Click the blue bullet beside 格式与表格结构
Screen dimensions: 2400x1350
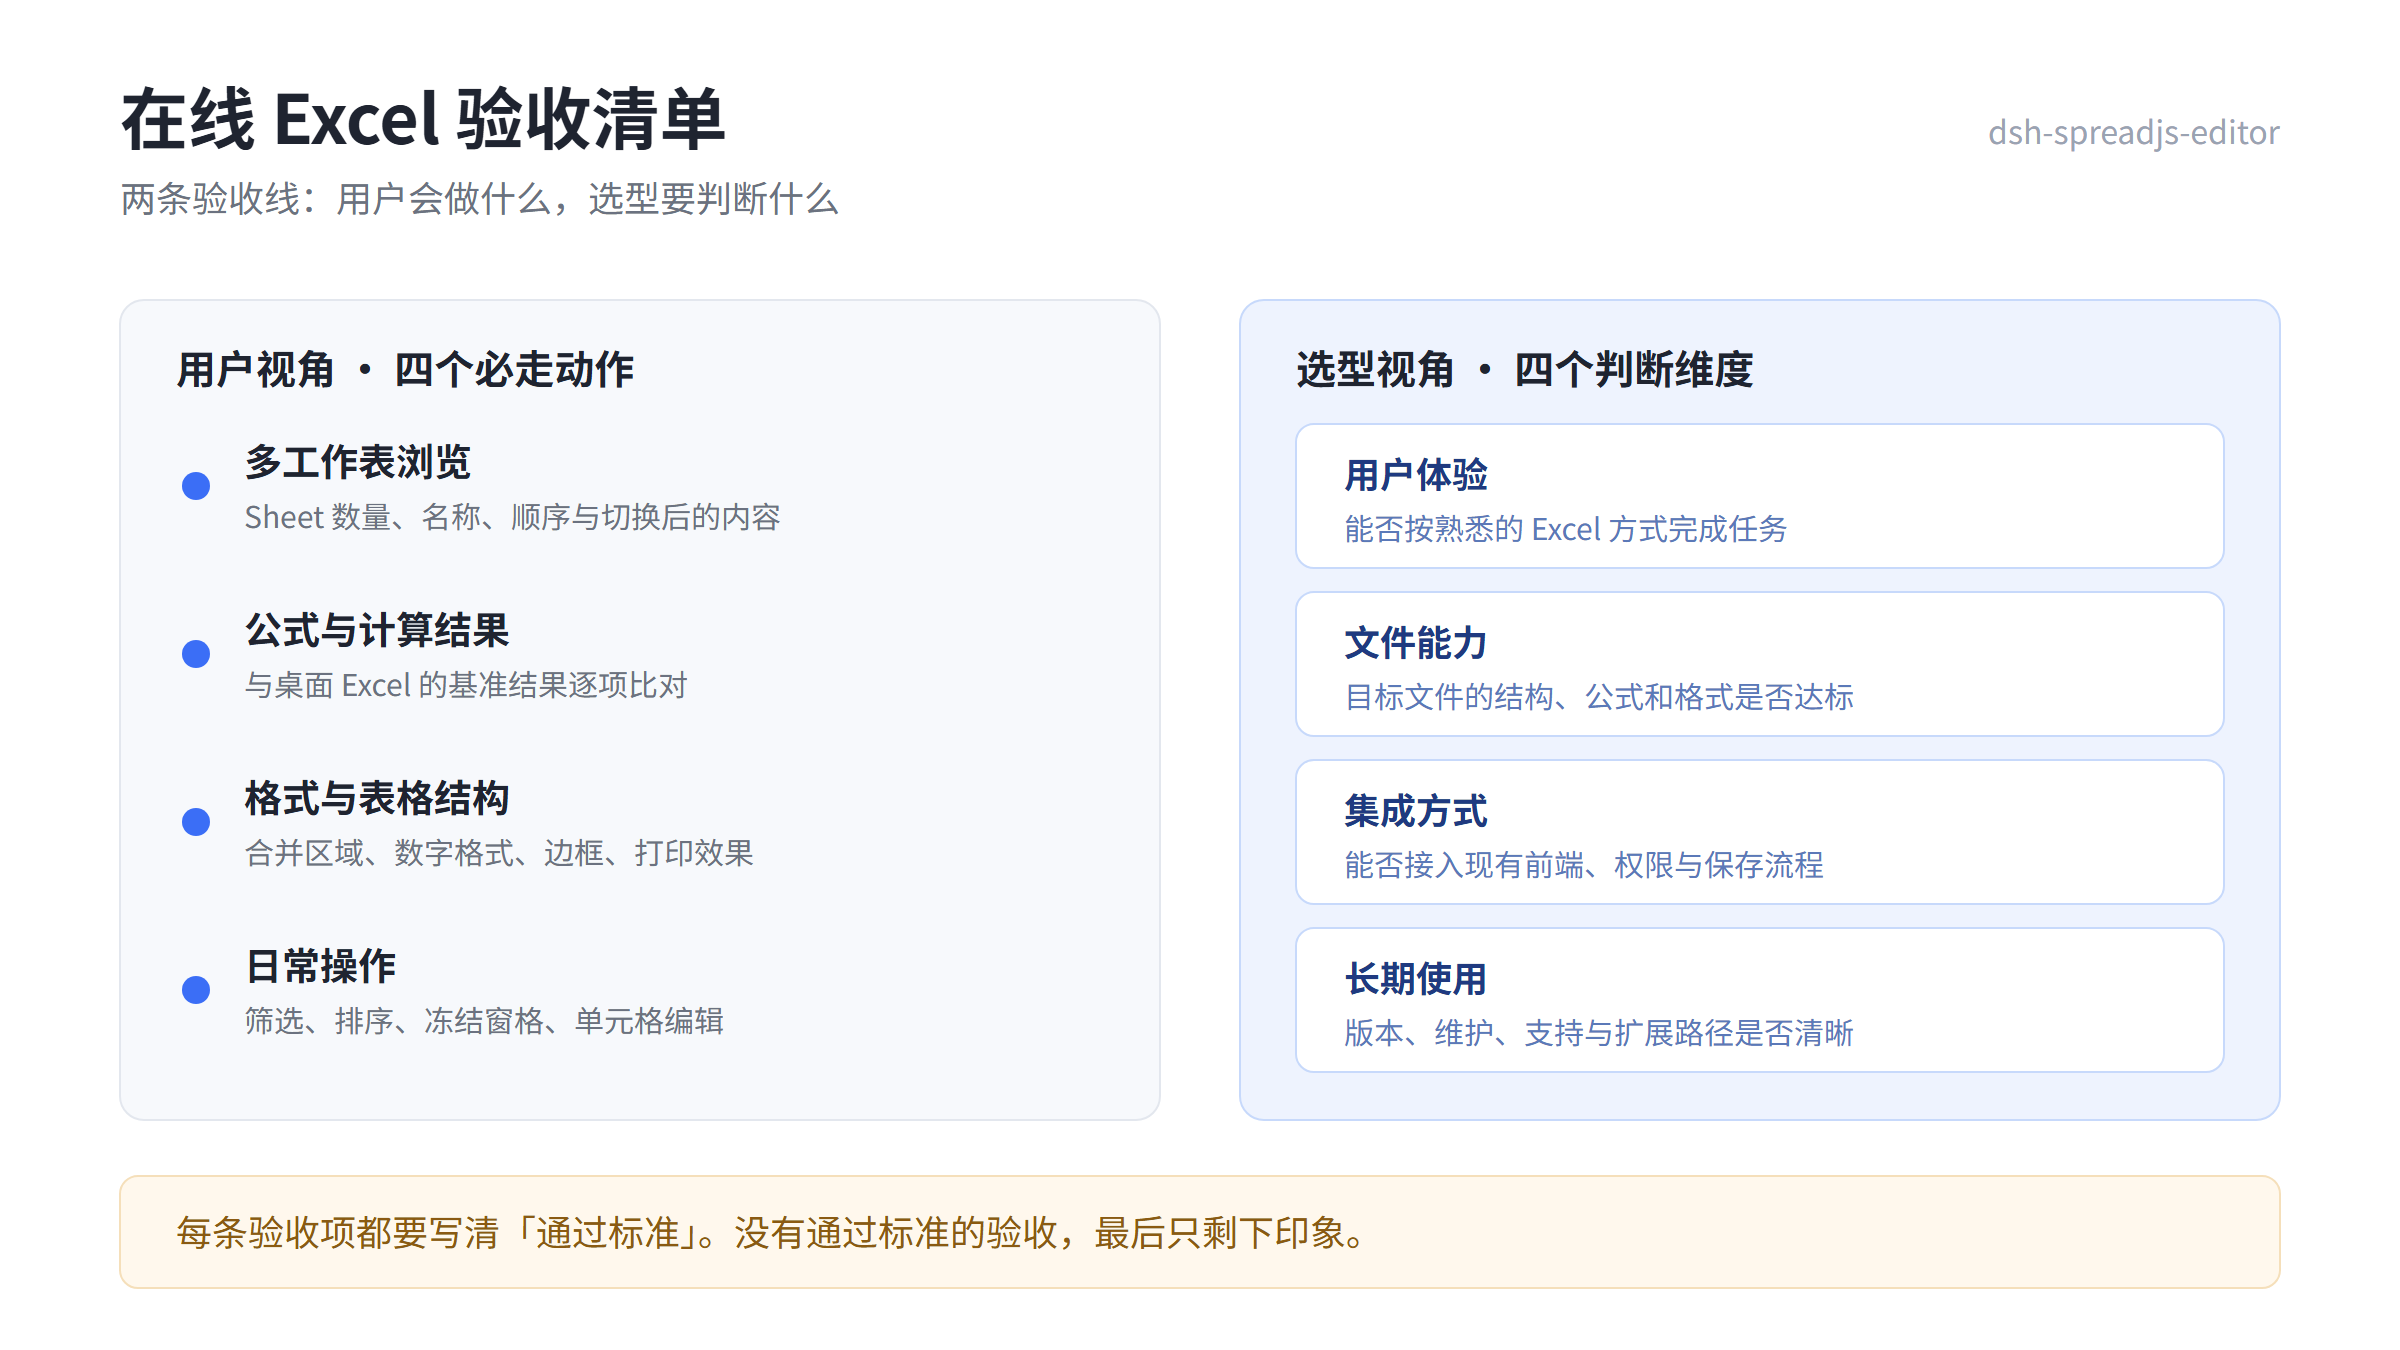pyautogui.click(x=196, y=822)
